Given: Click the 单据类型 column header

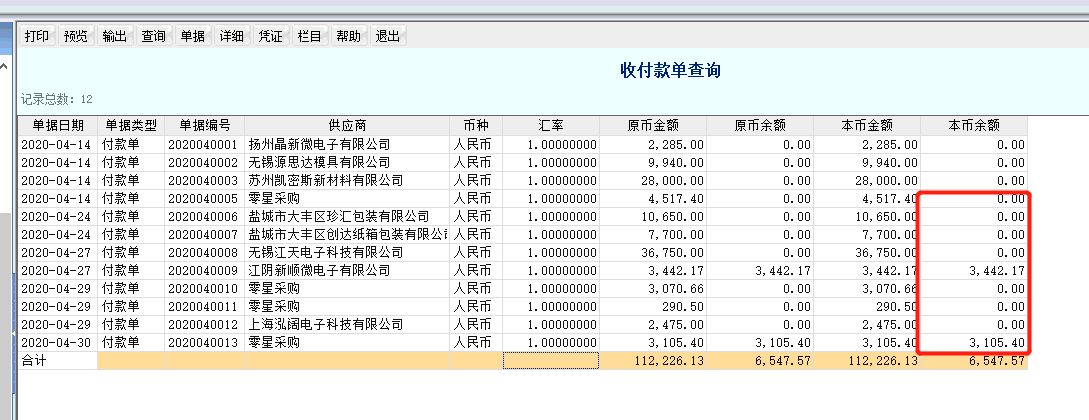Looking at the screenshot, I should coord(131,126).
